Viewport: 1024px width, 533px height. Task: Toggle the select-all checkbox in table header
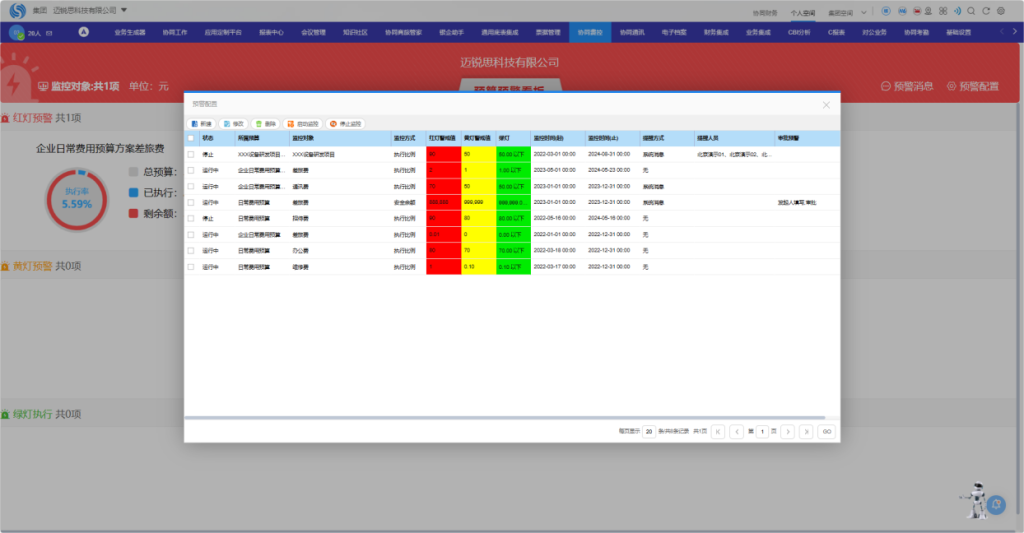[191, 138]
